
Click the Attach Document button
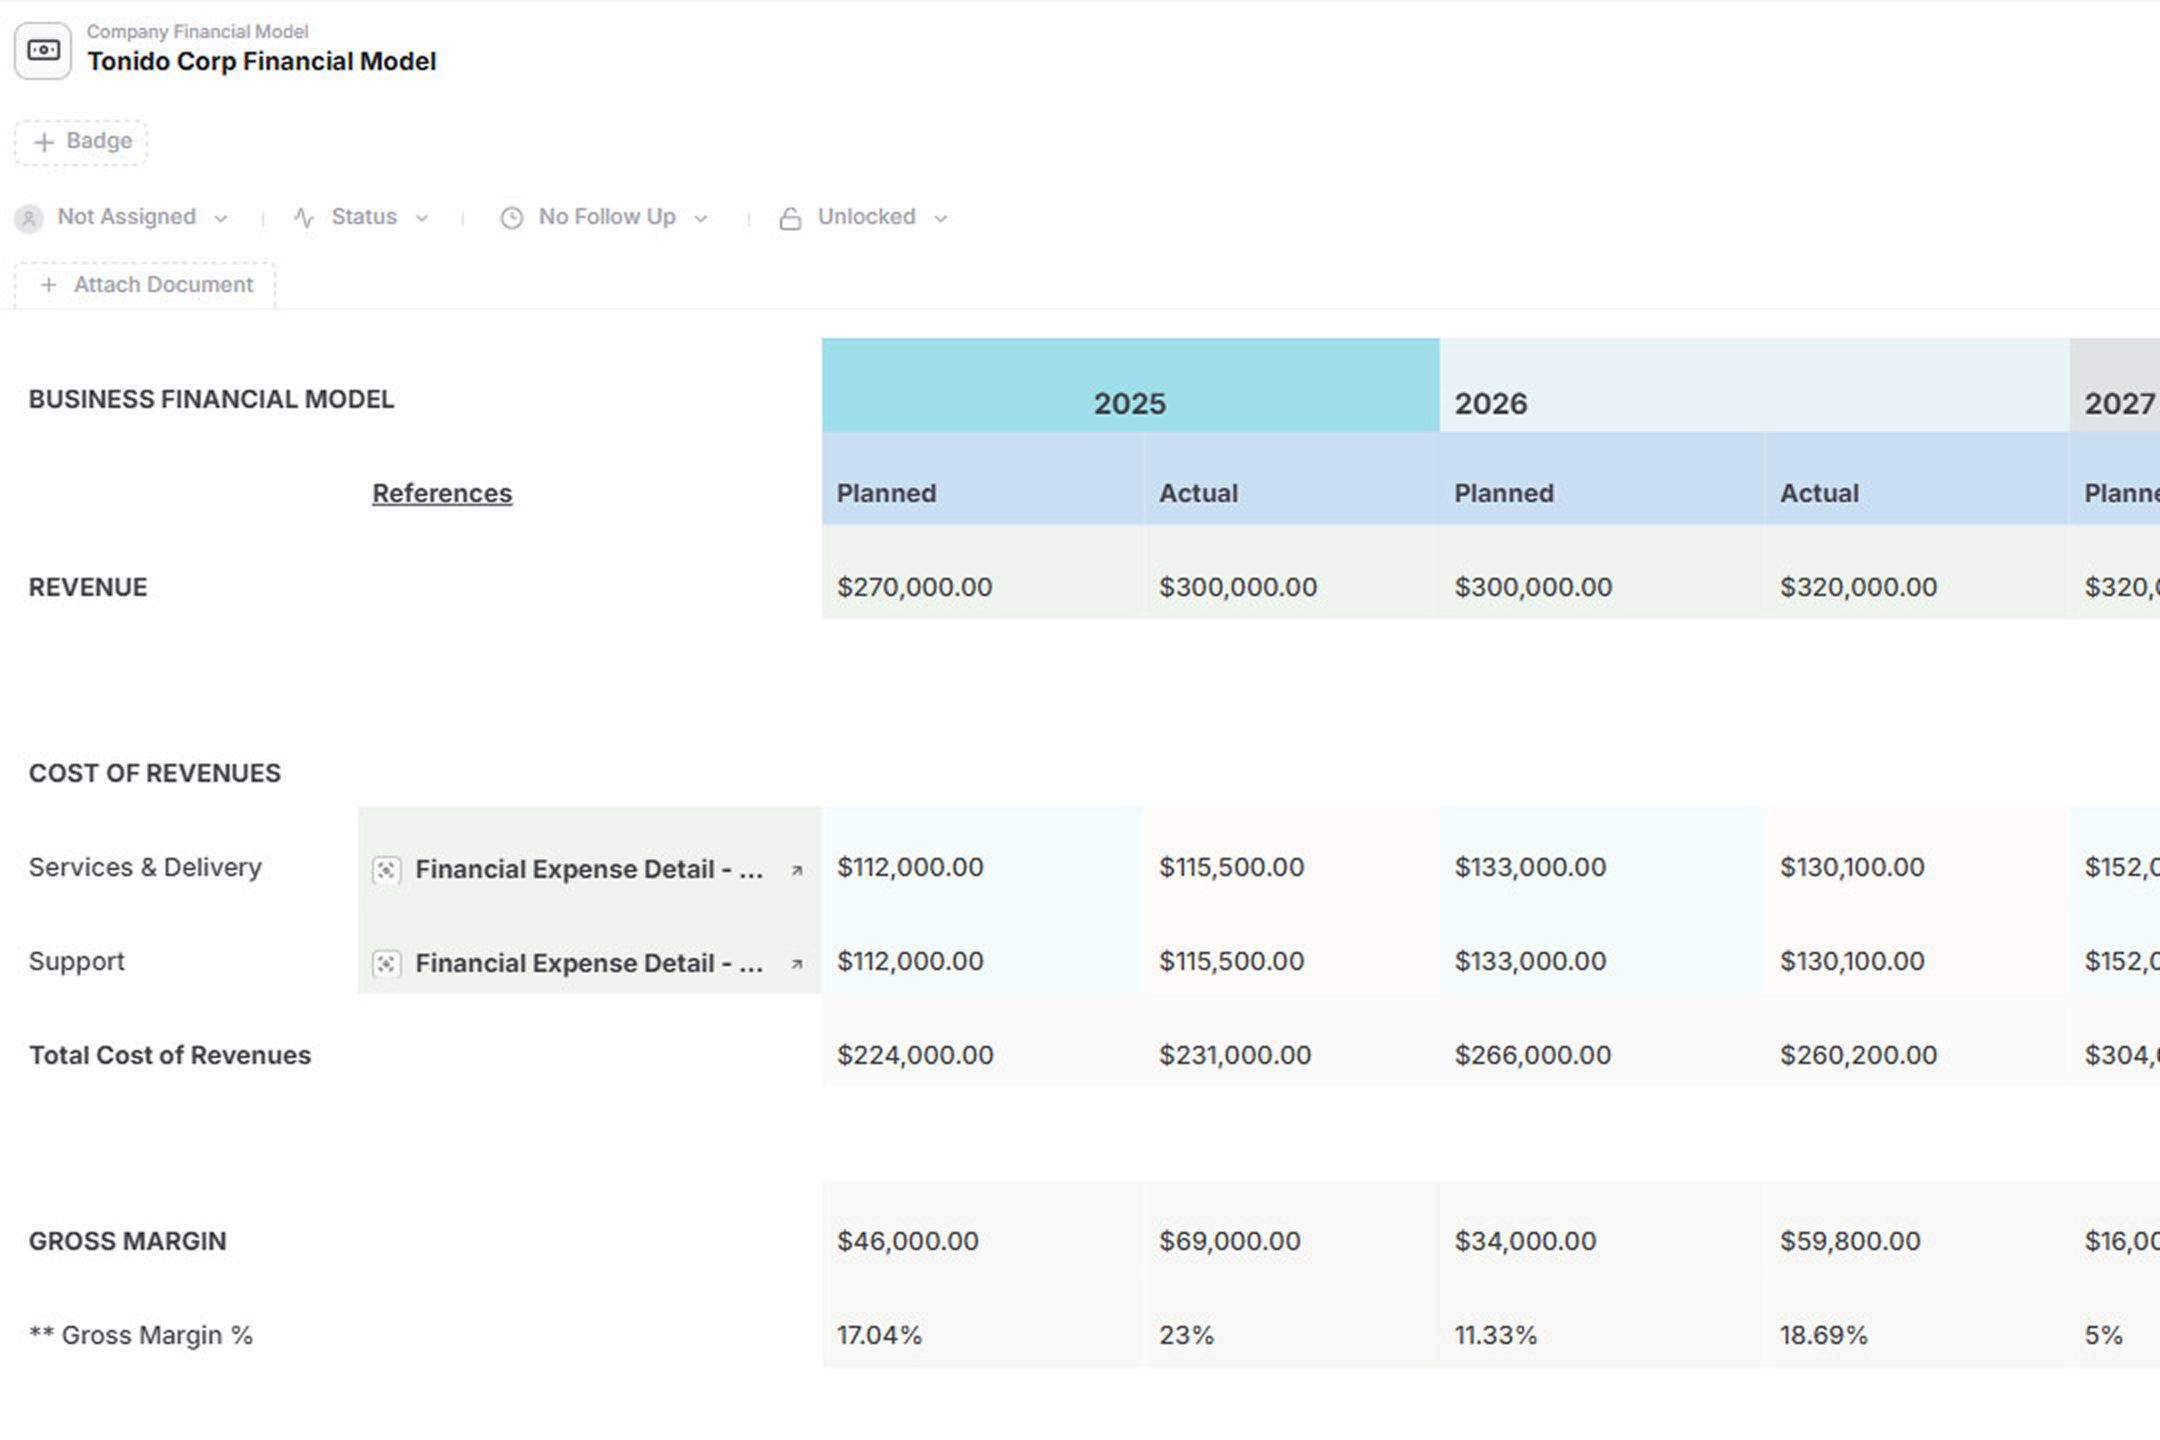145,285
